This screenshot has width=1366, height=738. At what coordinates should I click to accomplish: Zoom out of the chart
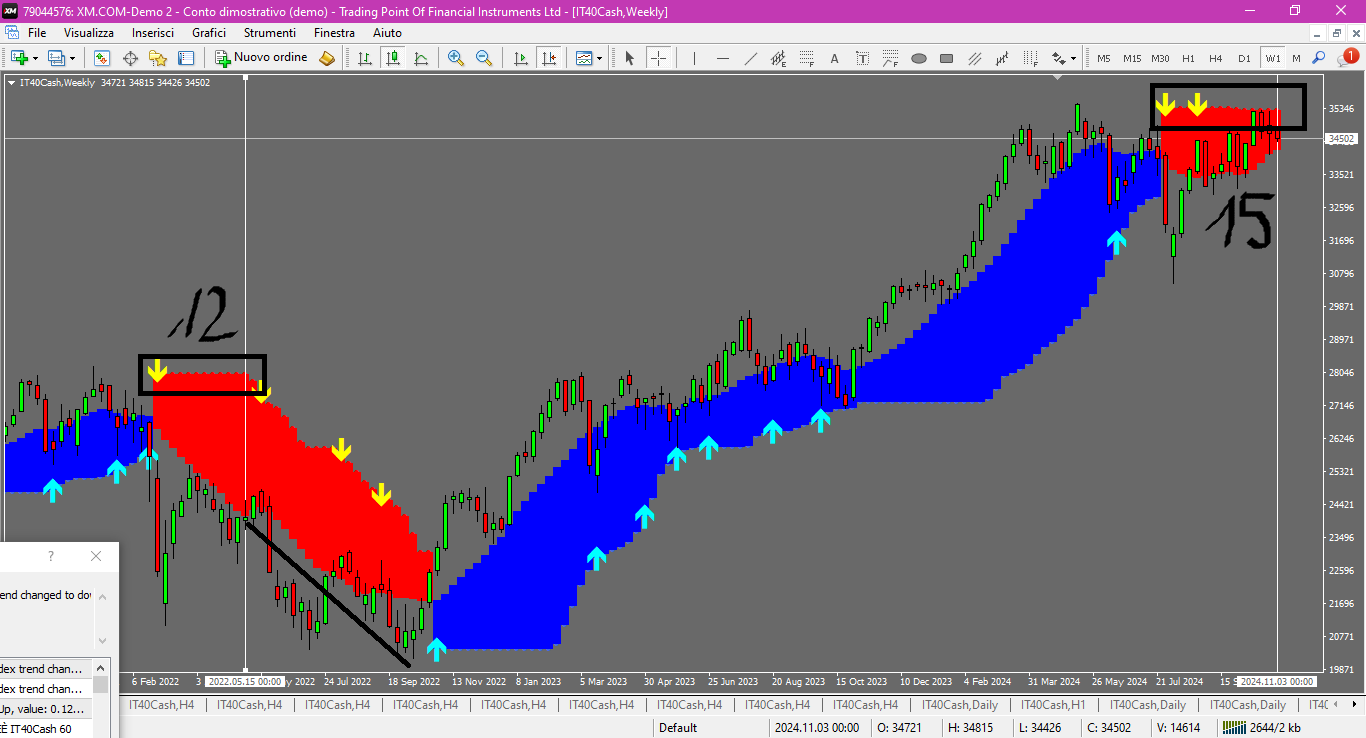(x=484, y=58)
